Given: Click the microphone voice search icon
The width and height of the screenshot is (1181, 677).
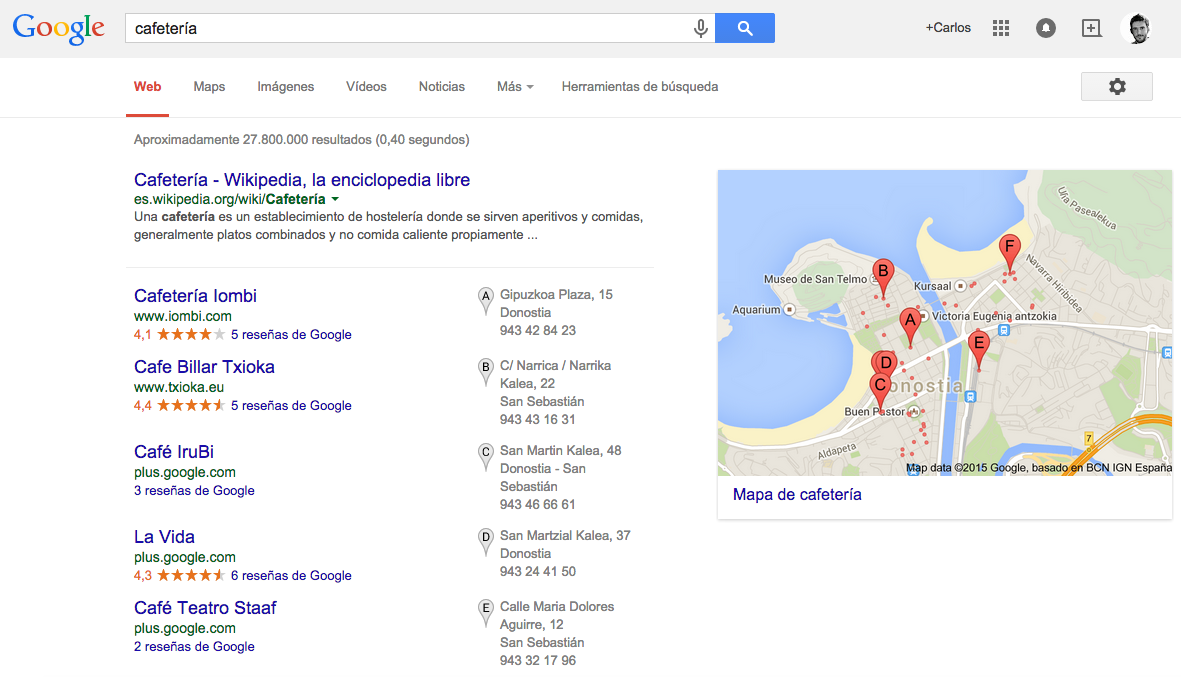Looking at the screenshot, I should [x=700, y=29].
